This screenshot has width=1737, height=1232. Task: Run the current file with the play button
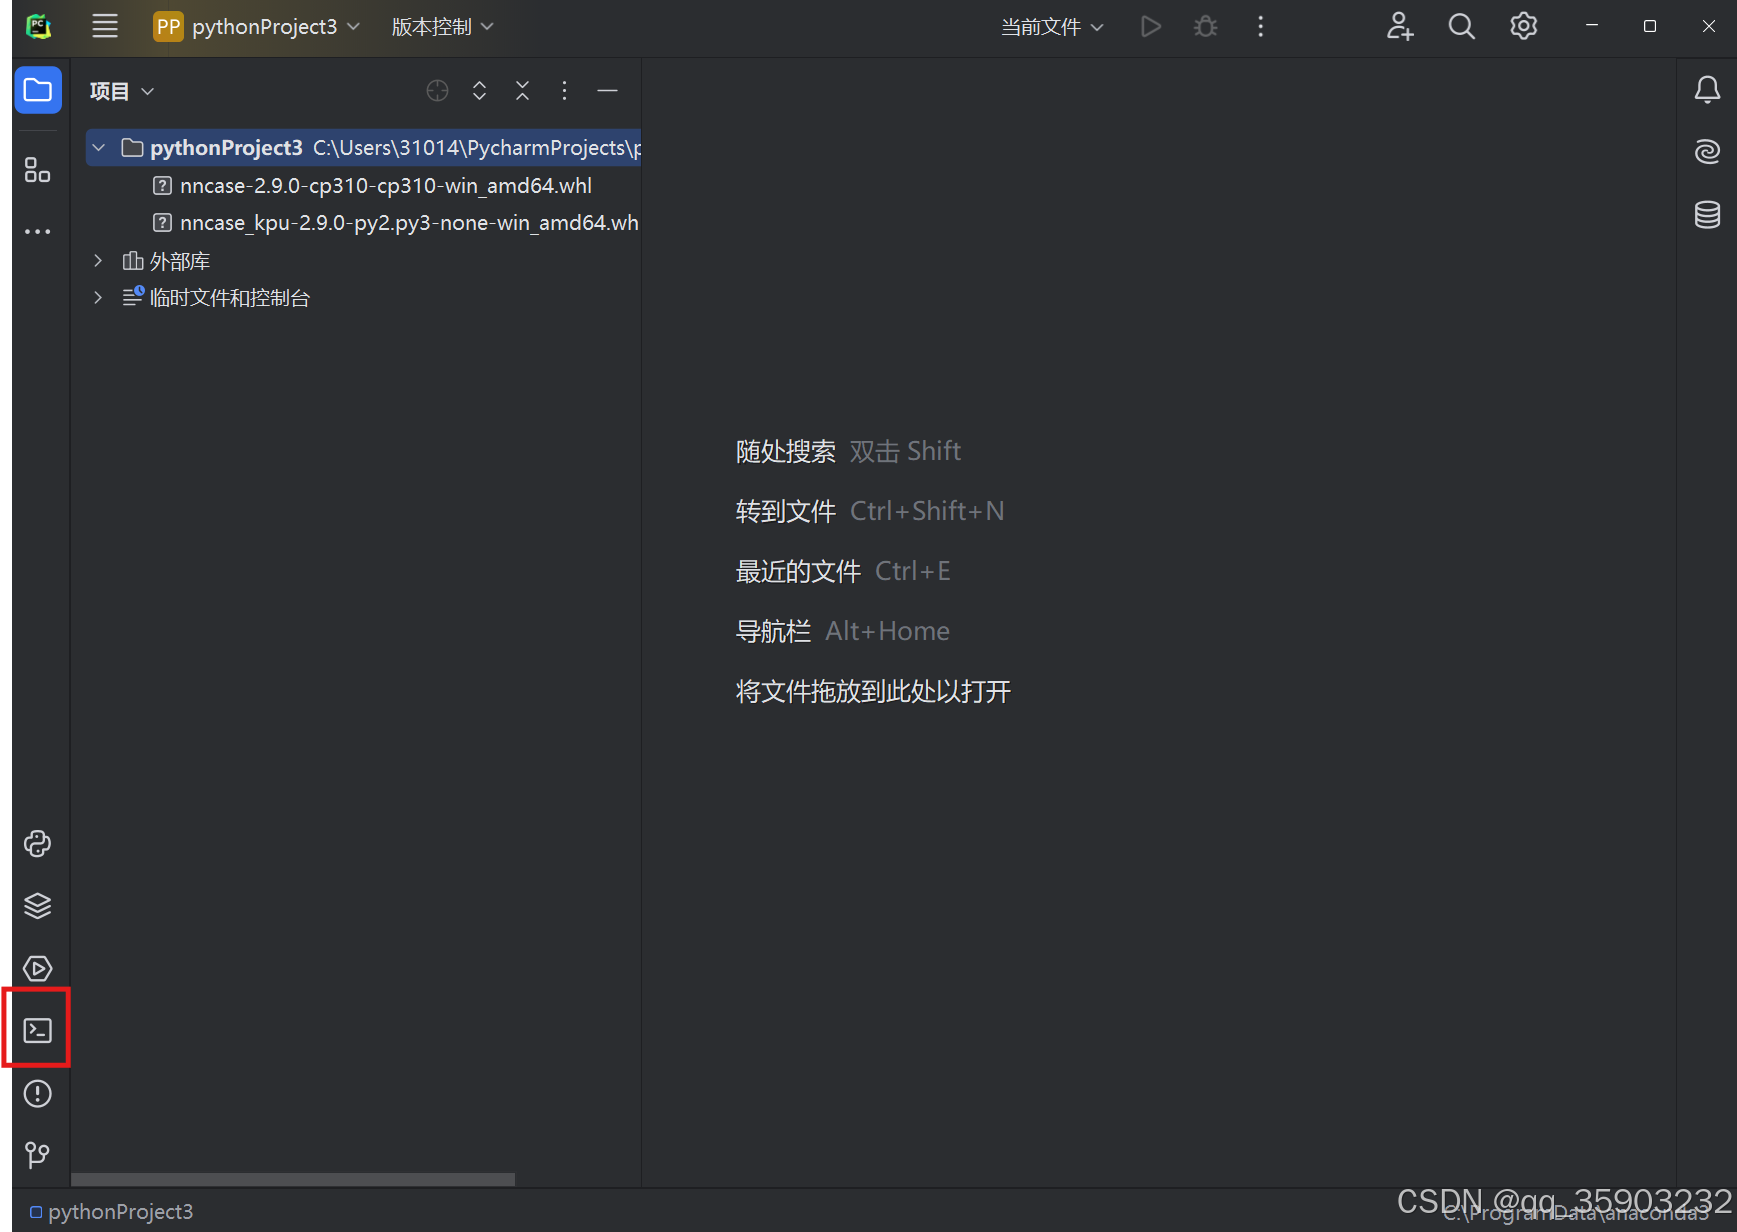(1150, 26)
